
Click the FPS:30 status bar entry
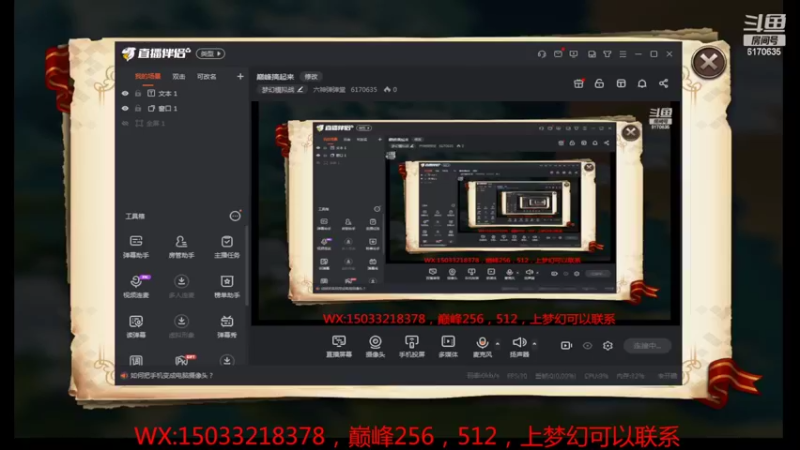517,376
